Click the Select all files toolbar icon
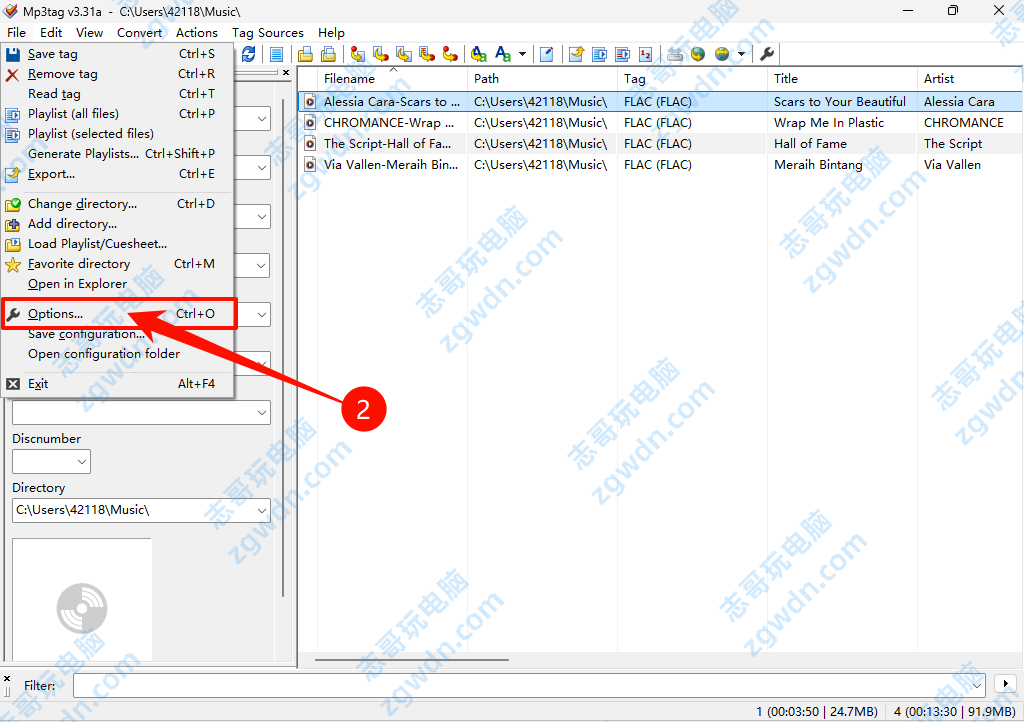This screenshot has width=1024, height=722. click(x=276, y=54)
